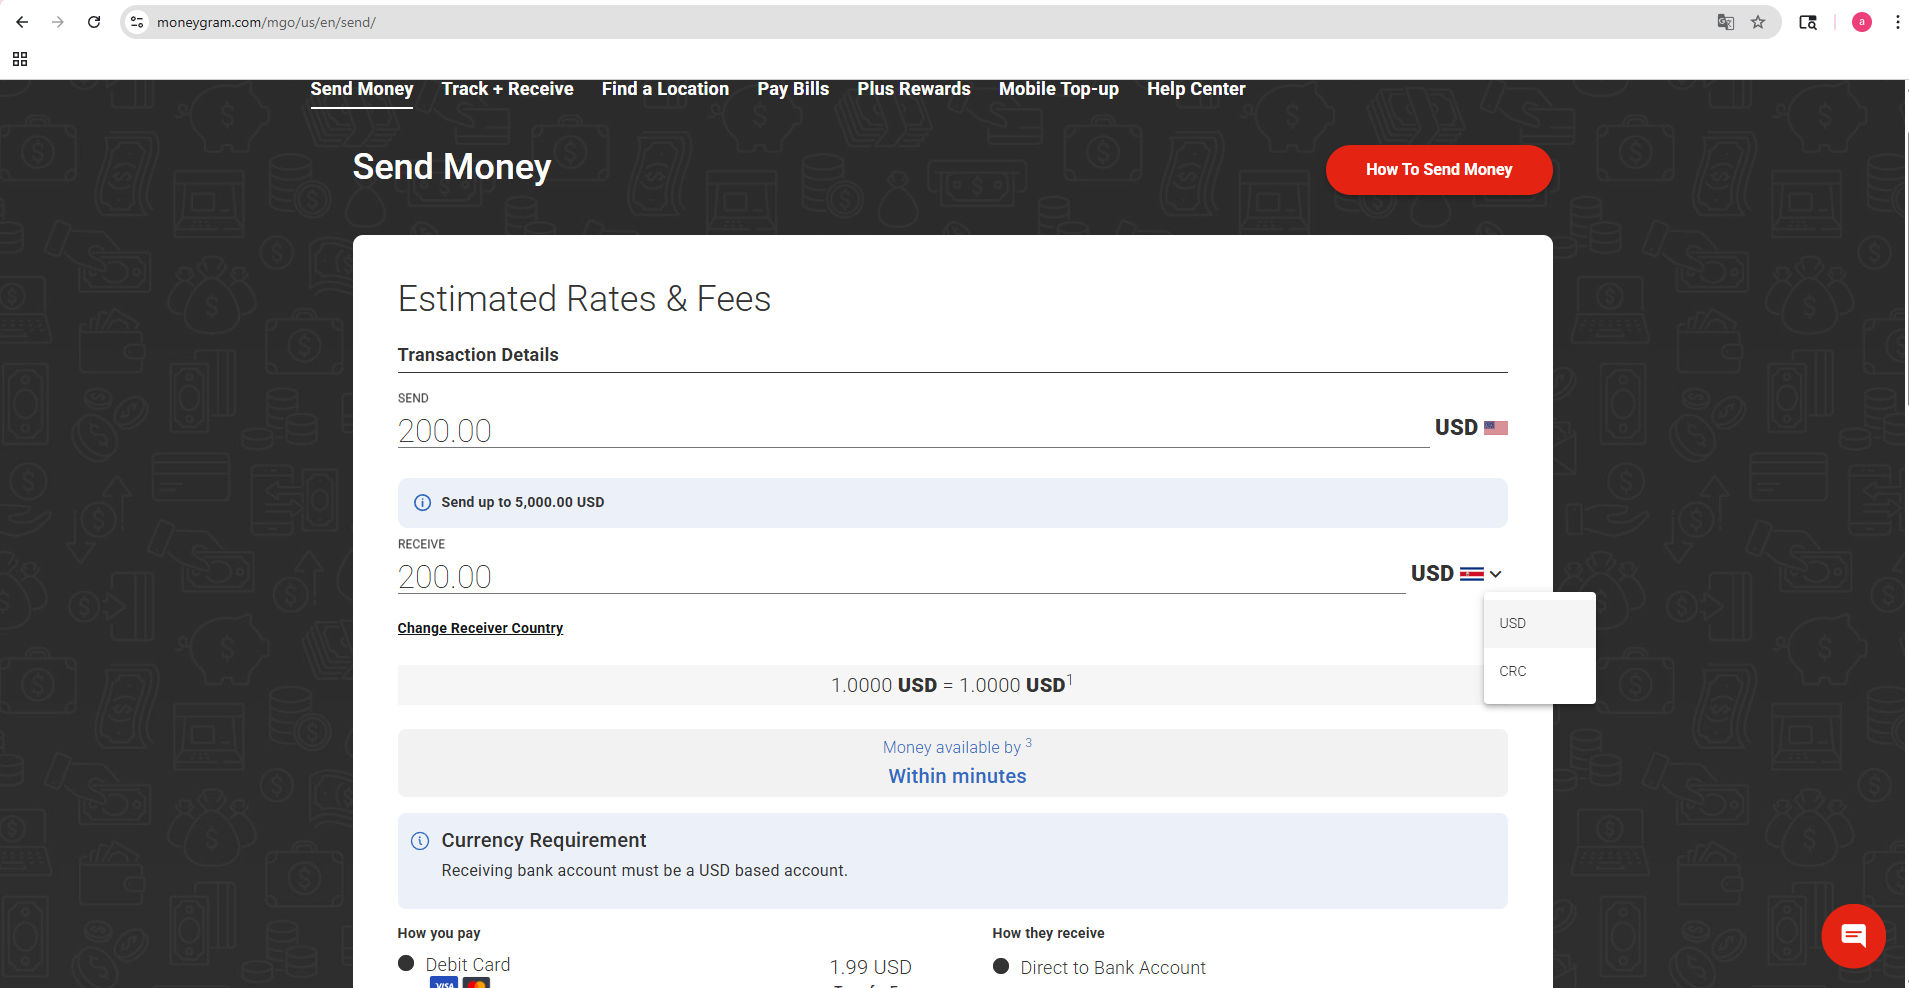
Task: Collapse the receive currency dropdown chevron
Action: [x=1496, y=574]
